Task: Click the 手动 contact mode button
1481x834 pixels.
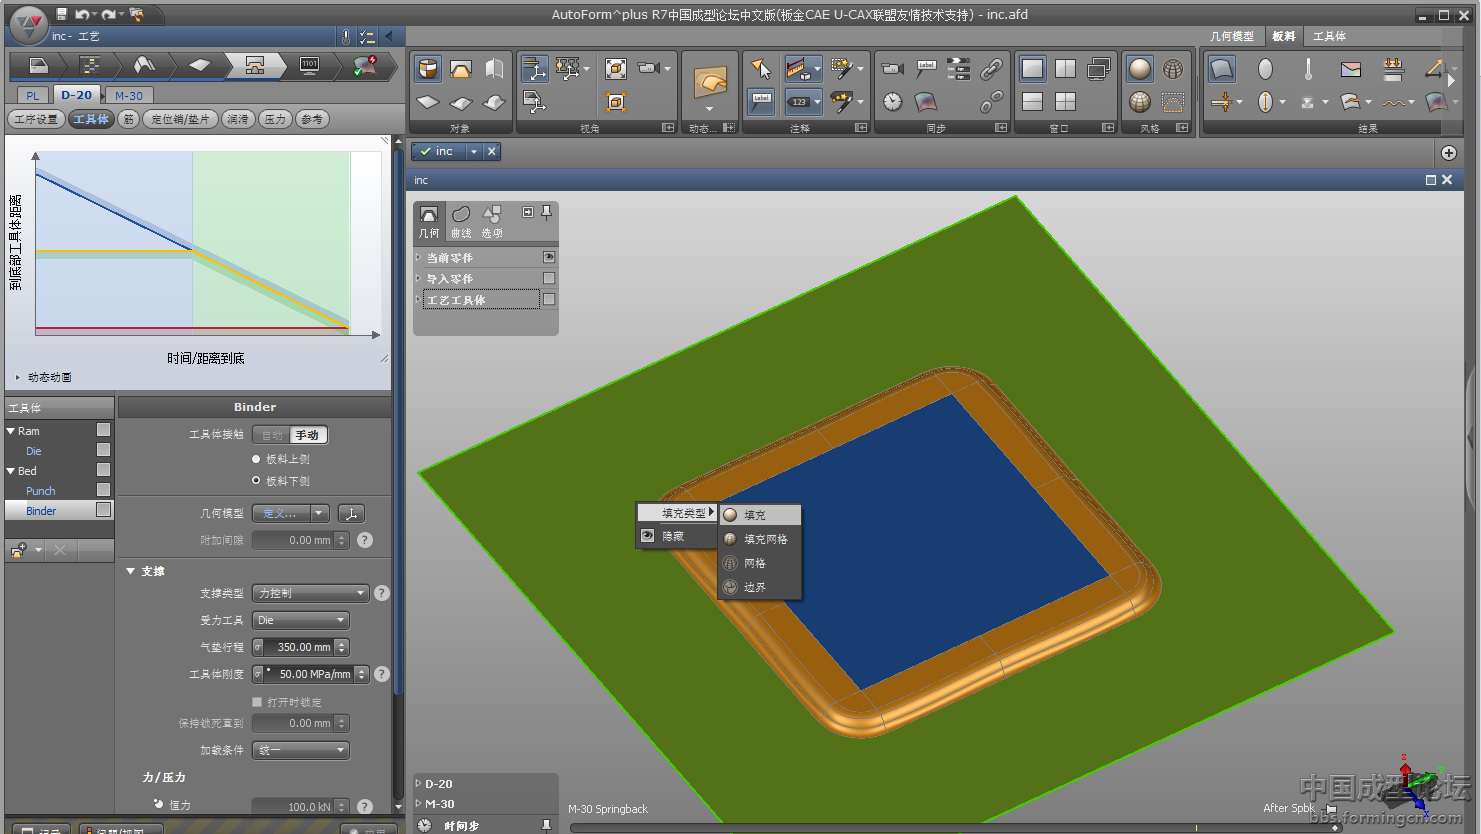Action: coord(307,435)
